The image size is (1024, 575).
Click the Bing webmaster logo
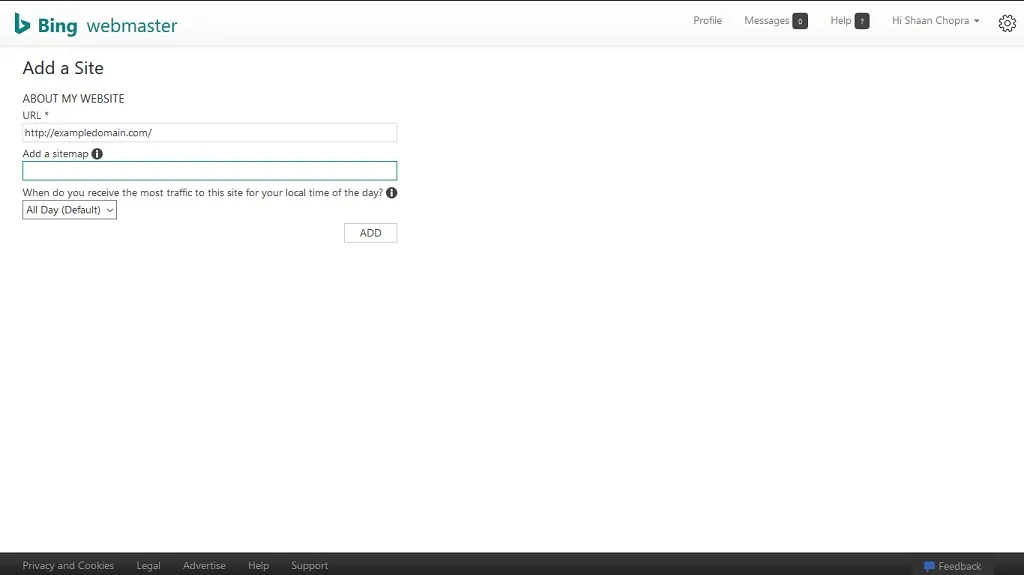click(x=95, y=25)
